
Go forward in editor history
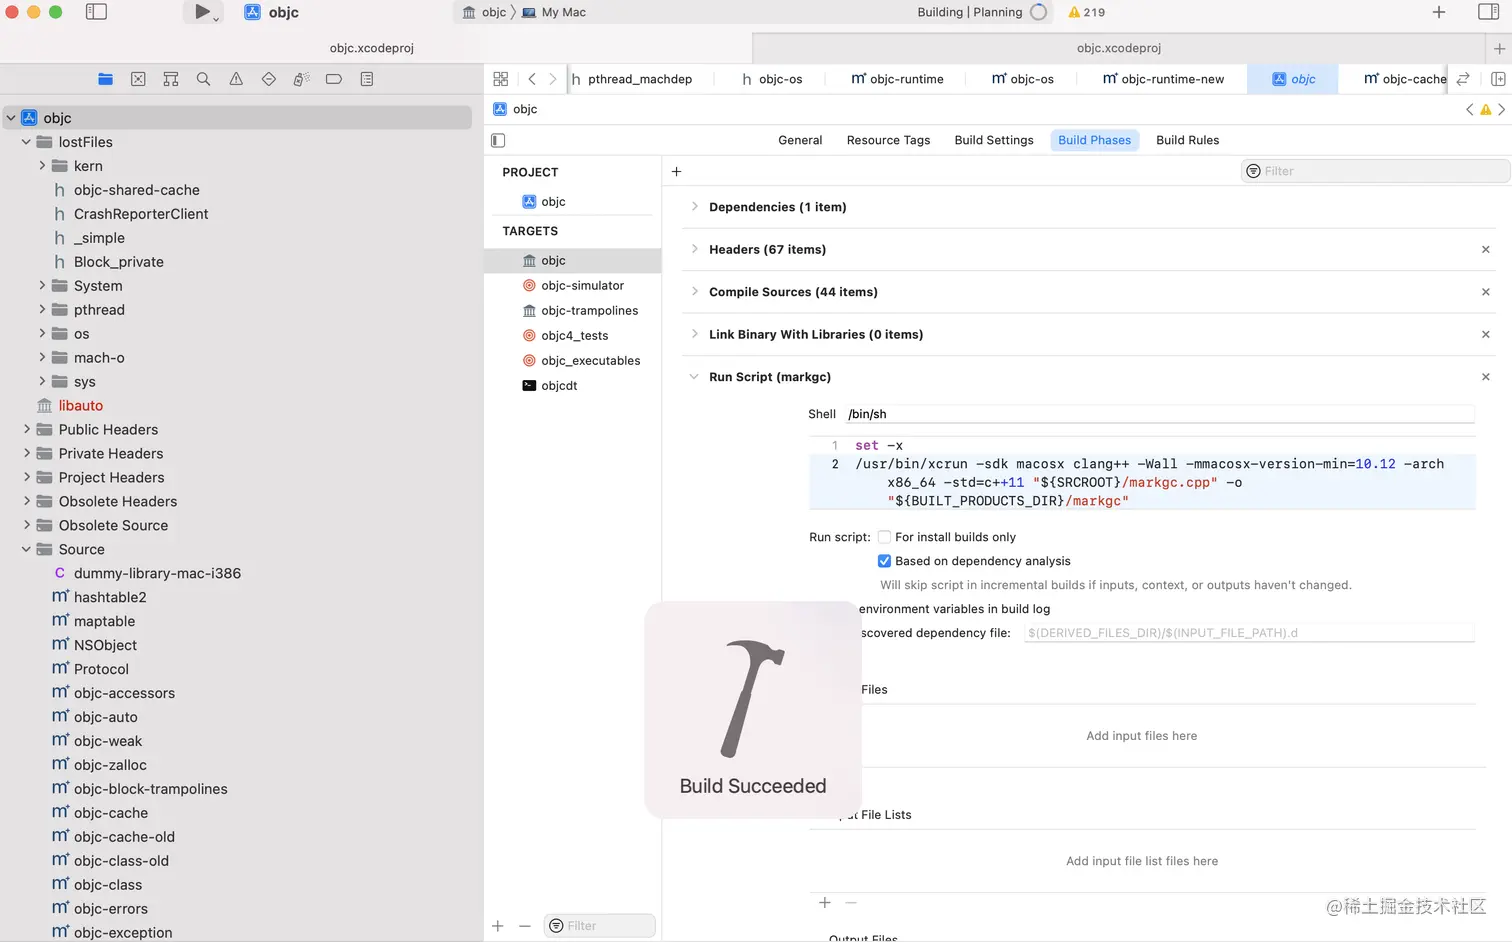(553, 79)
